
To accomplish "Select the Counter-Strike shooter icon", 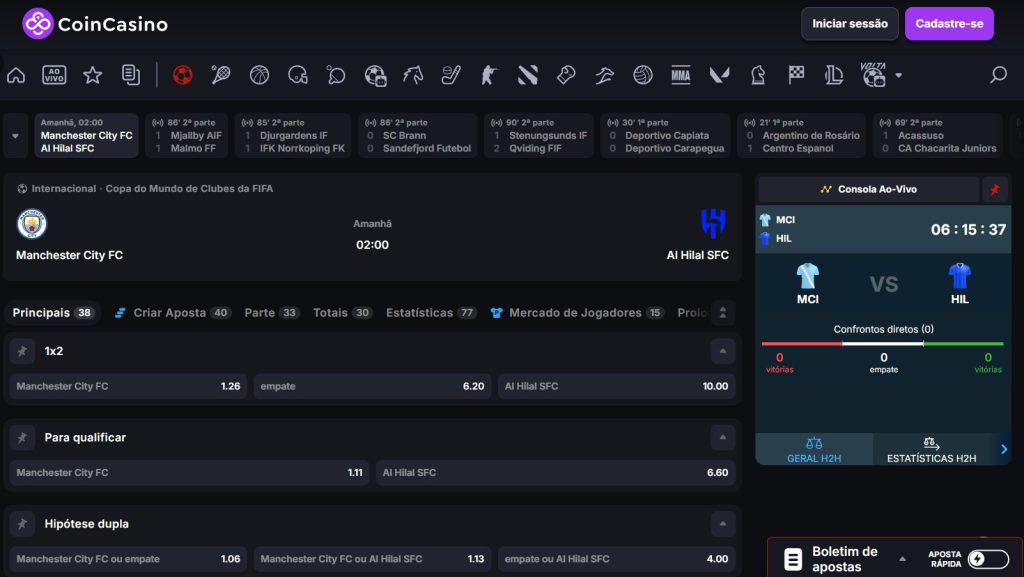I will point(489,76).
